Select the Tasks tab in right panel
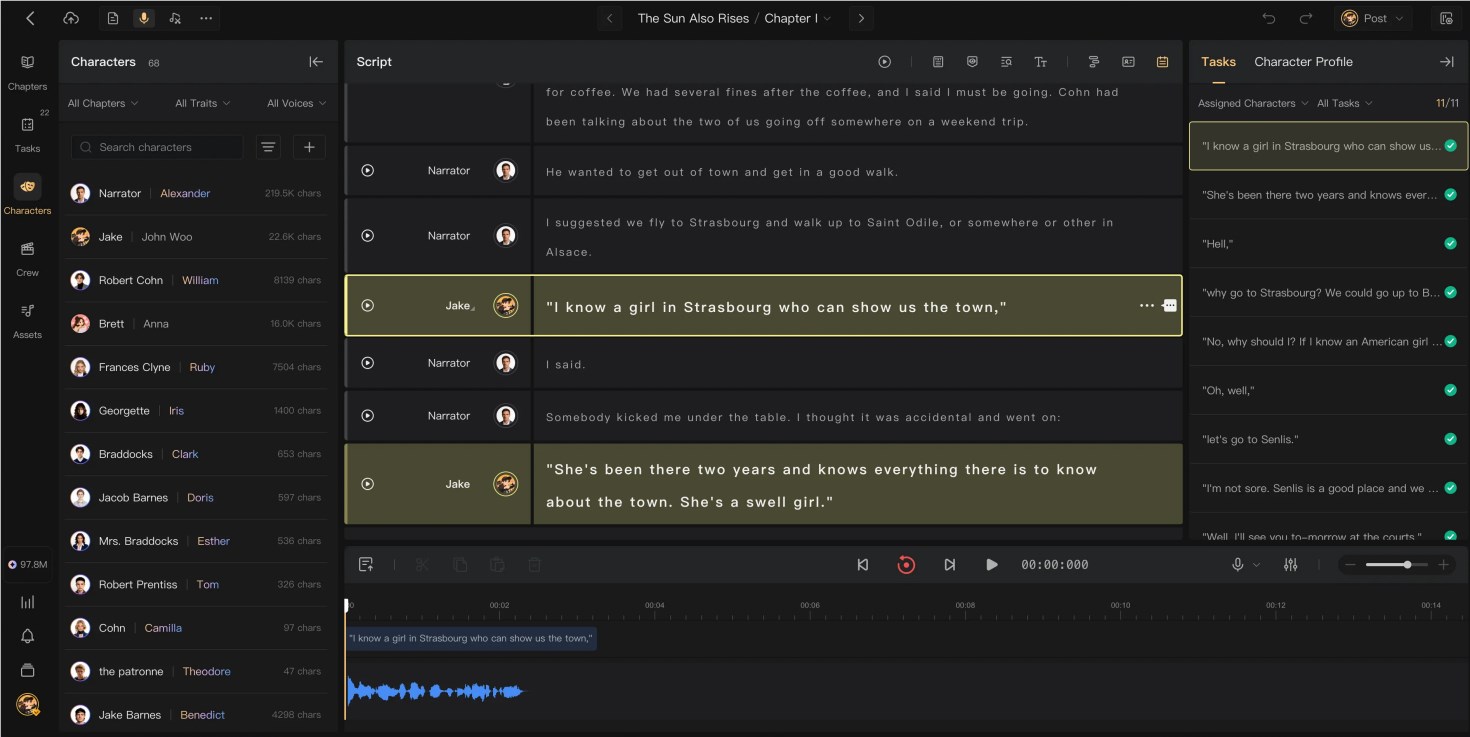 coord(1218,62)
